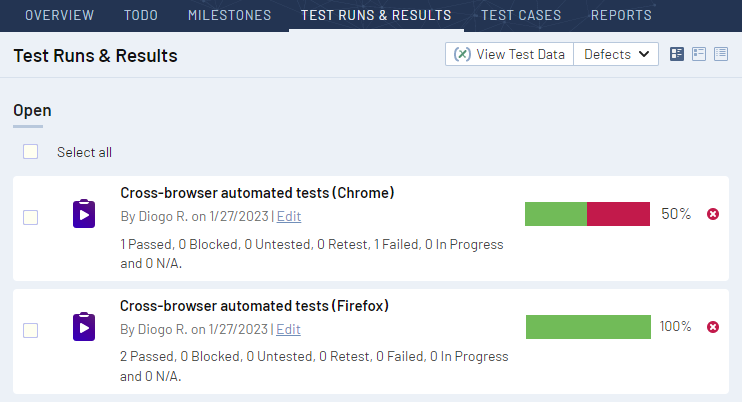Click the Firefox test run clipboard icon

[x=84, y=328]
